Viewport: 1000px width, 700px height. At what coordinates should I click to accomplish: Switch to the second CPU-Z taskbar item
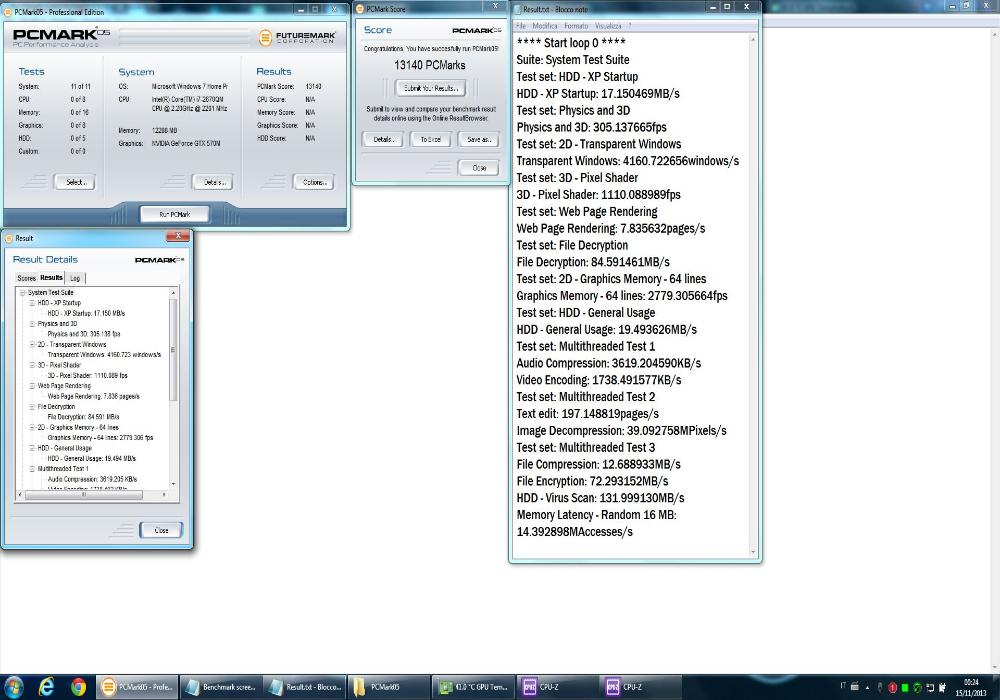[x=640, y=687]
